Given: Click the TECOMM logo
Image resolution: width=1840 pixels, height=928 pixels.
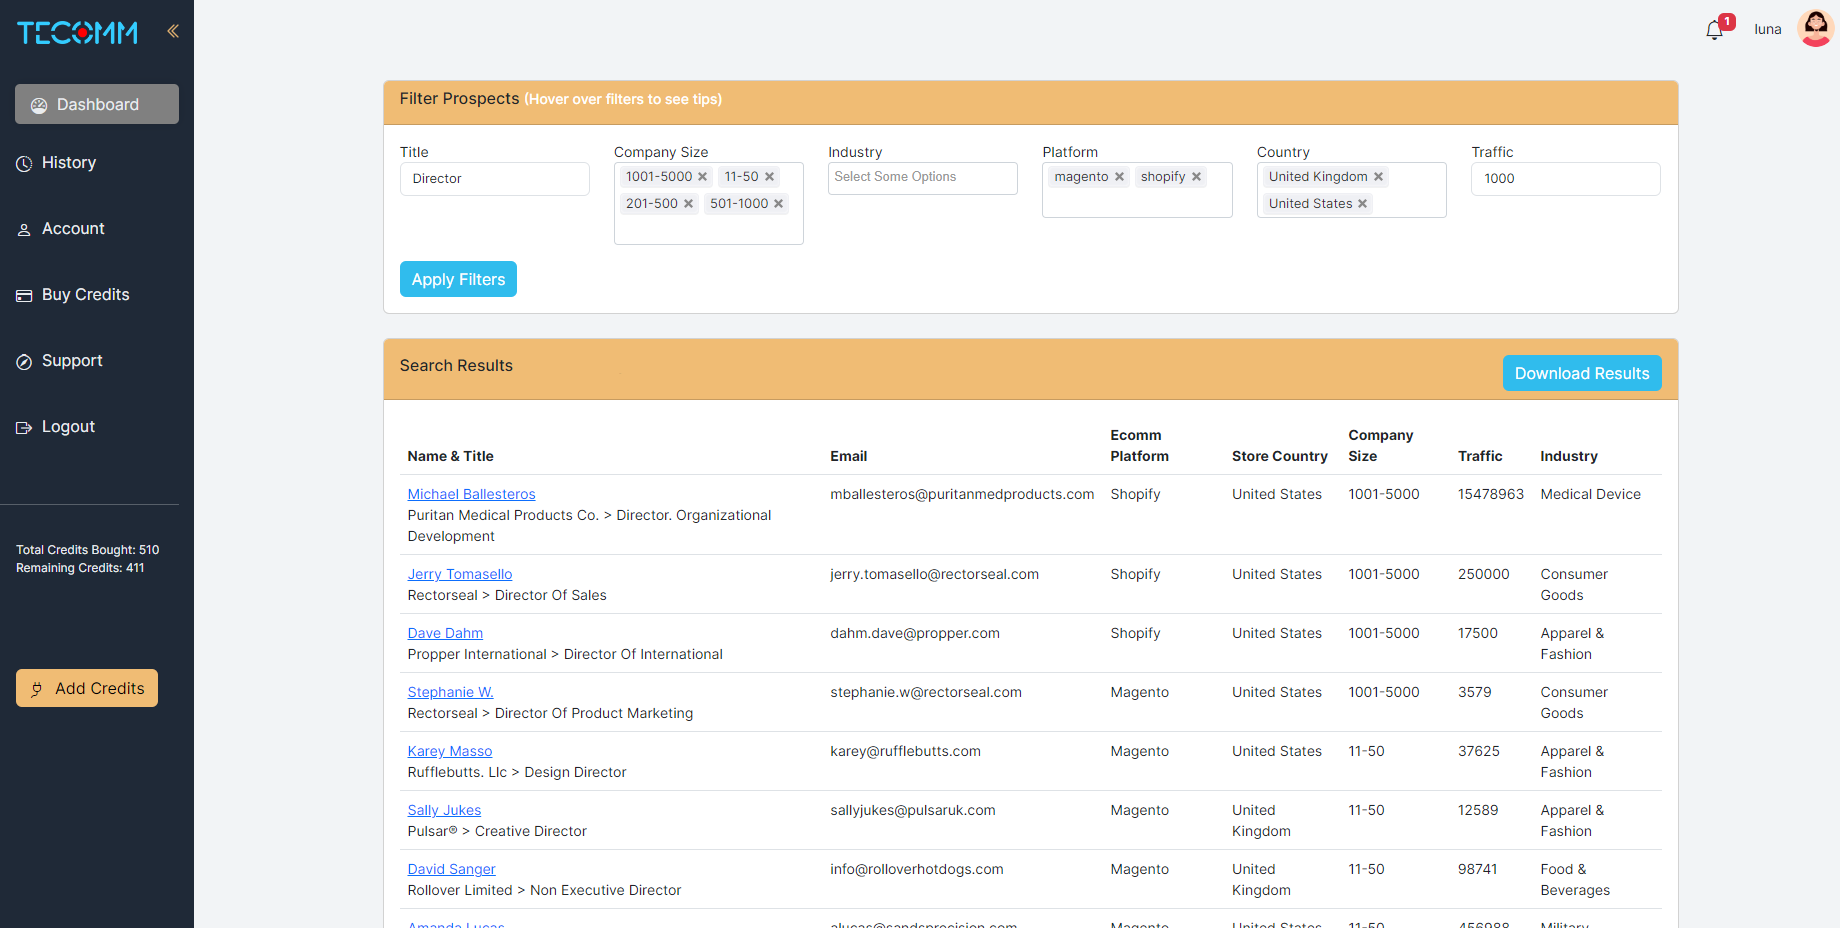Looking at the screenshot, I should pos(77,33).
